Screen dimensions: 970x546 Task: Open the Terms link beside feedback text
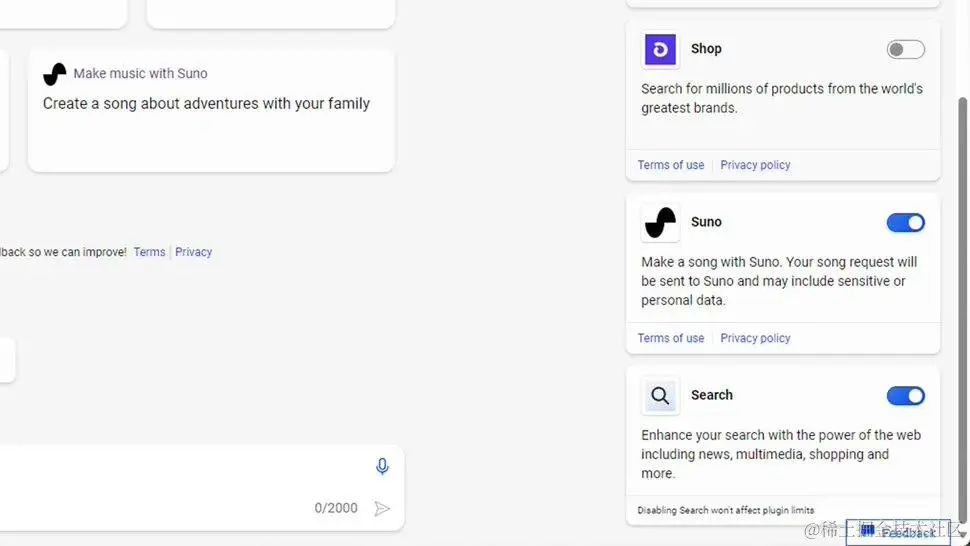coord(149,252)
